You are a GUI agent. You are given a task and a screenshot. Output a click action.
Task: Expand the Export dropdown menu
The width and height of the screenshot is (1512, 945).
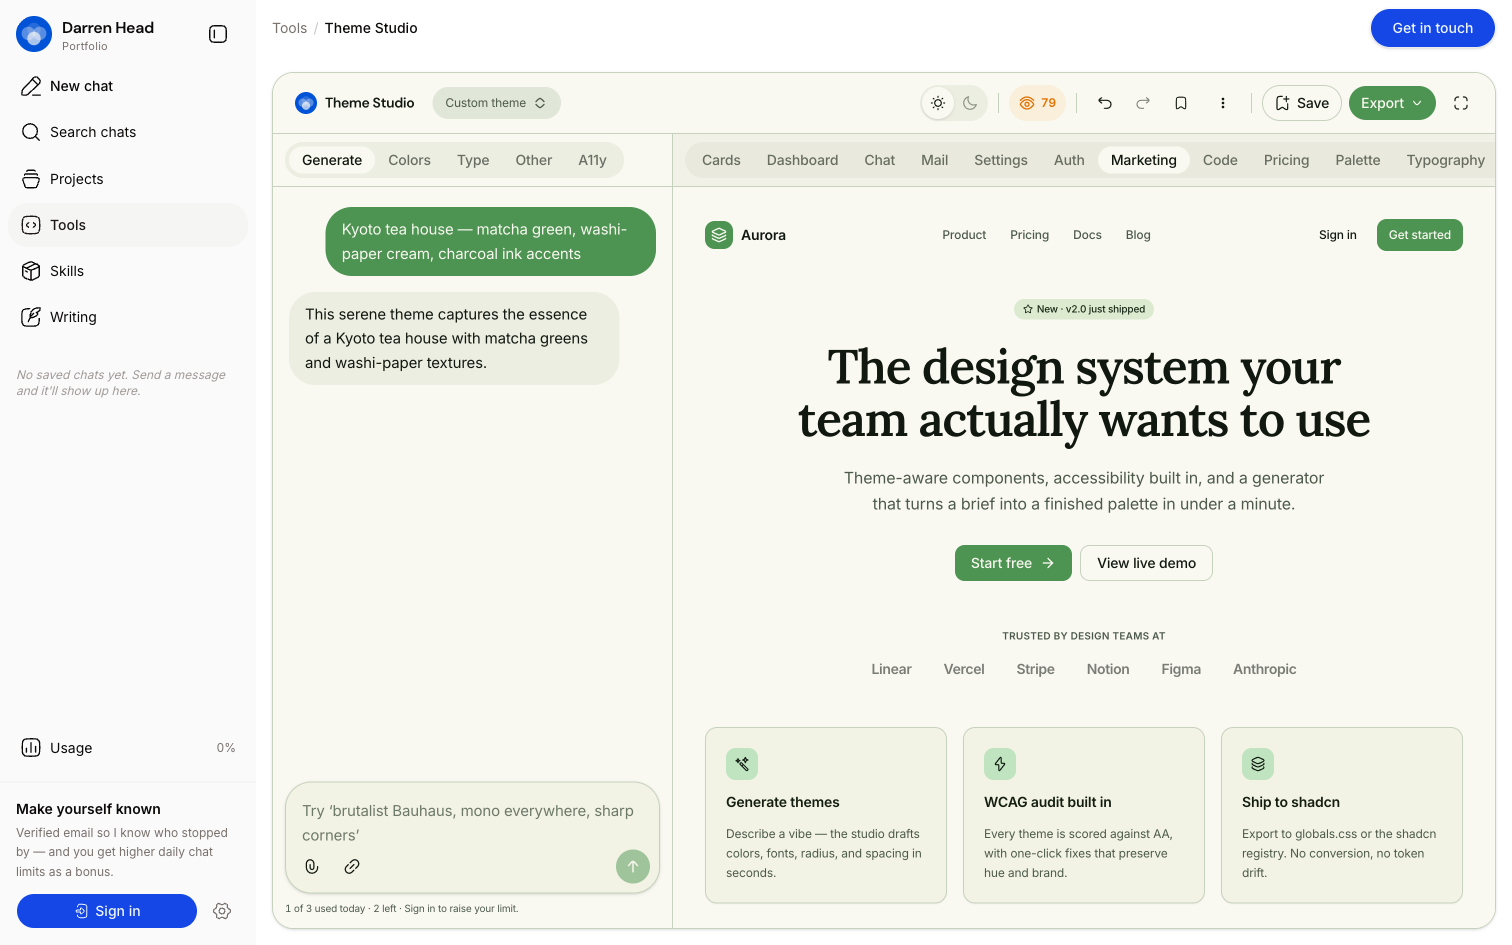(x=1392, y=103)
